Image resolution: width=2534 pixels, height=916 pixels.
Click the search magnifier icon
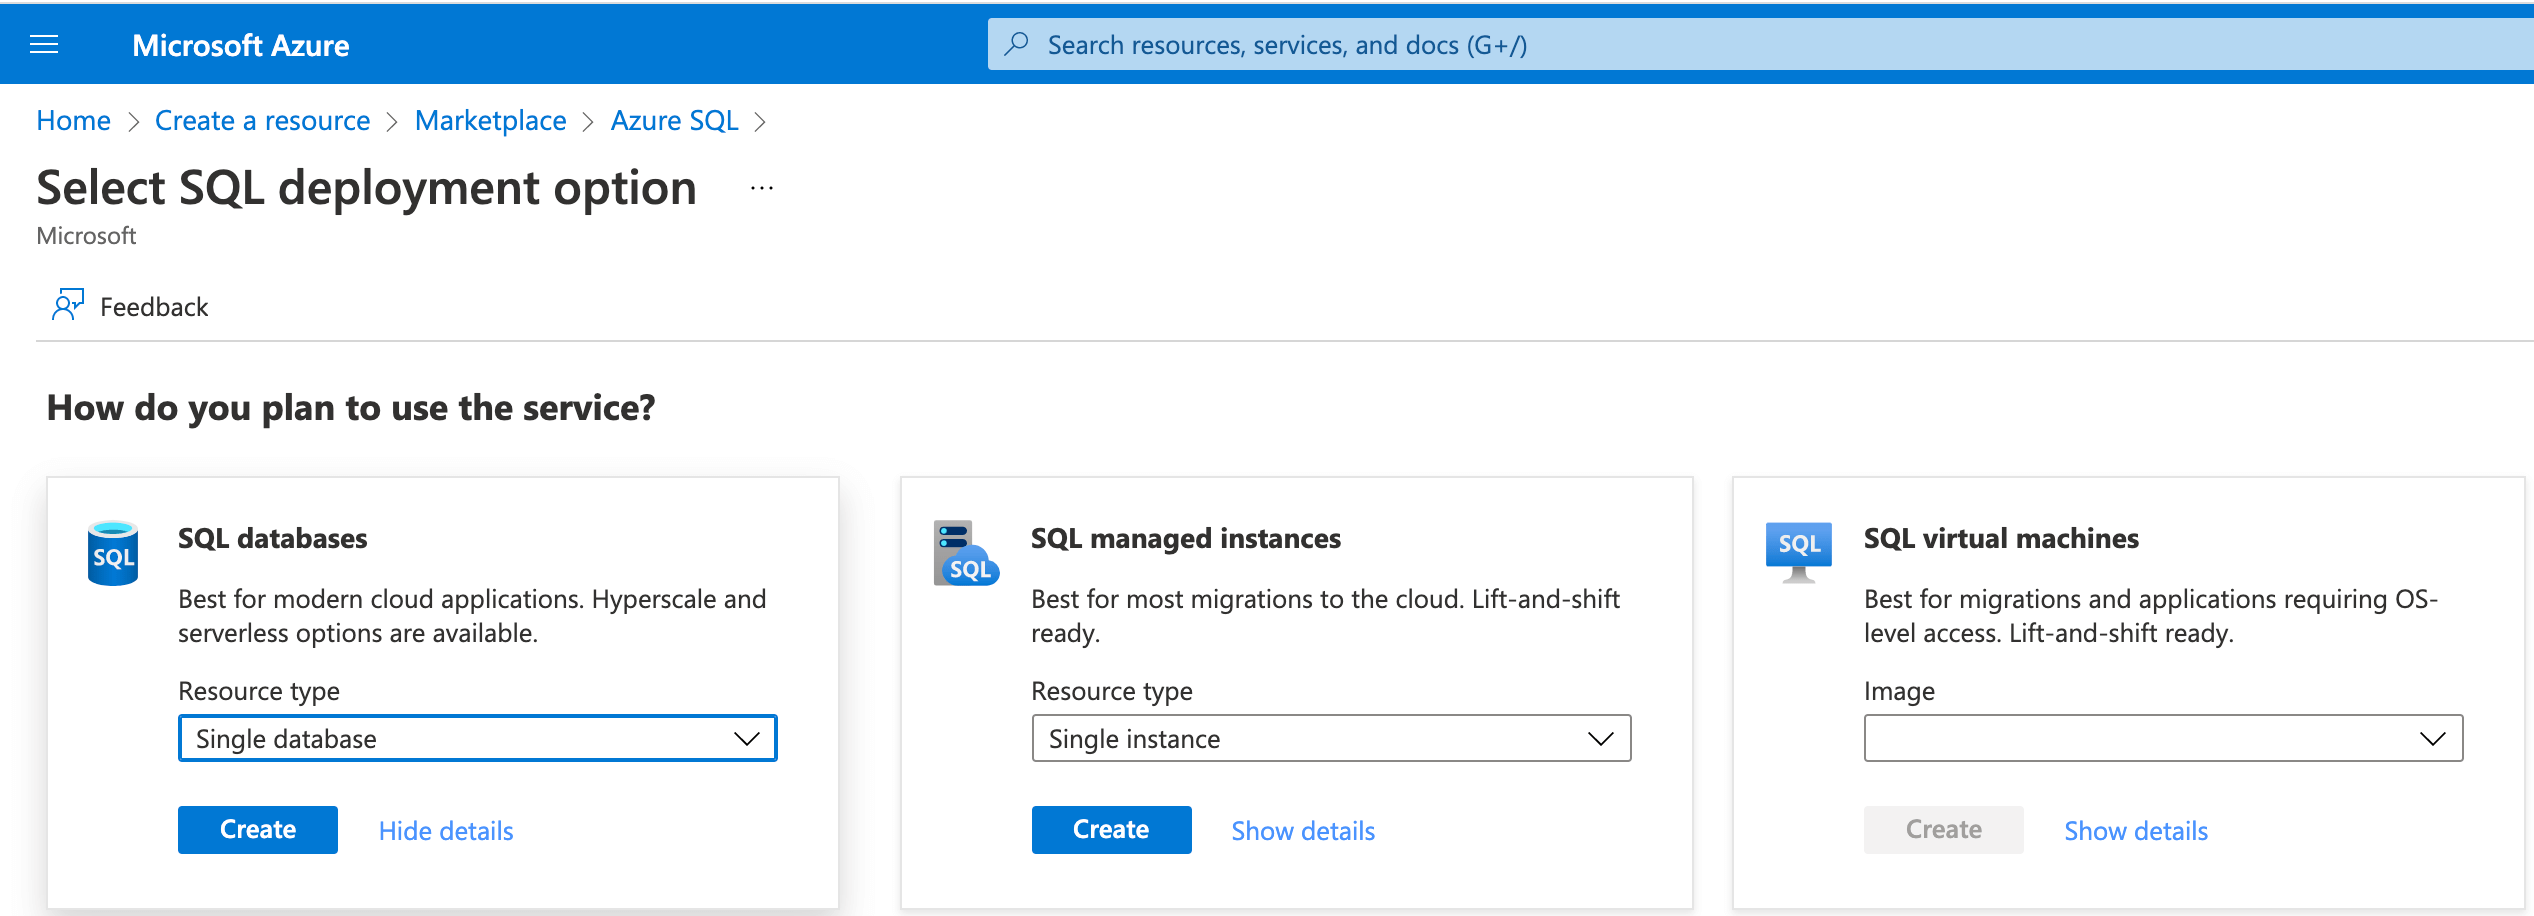(x=1017, y=44)
